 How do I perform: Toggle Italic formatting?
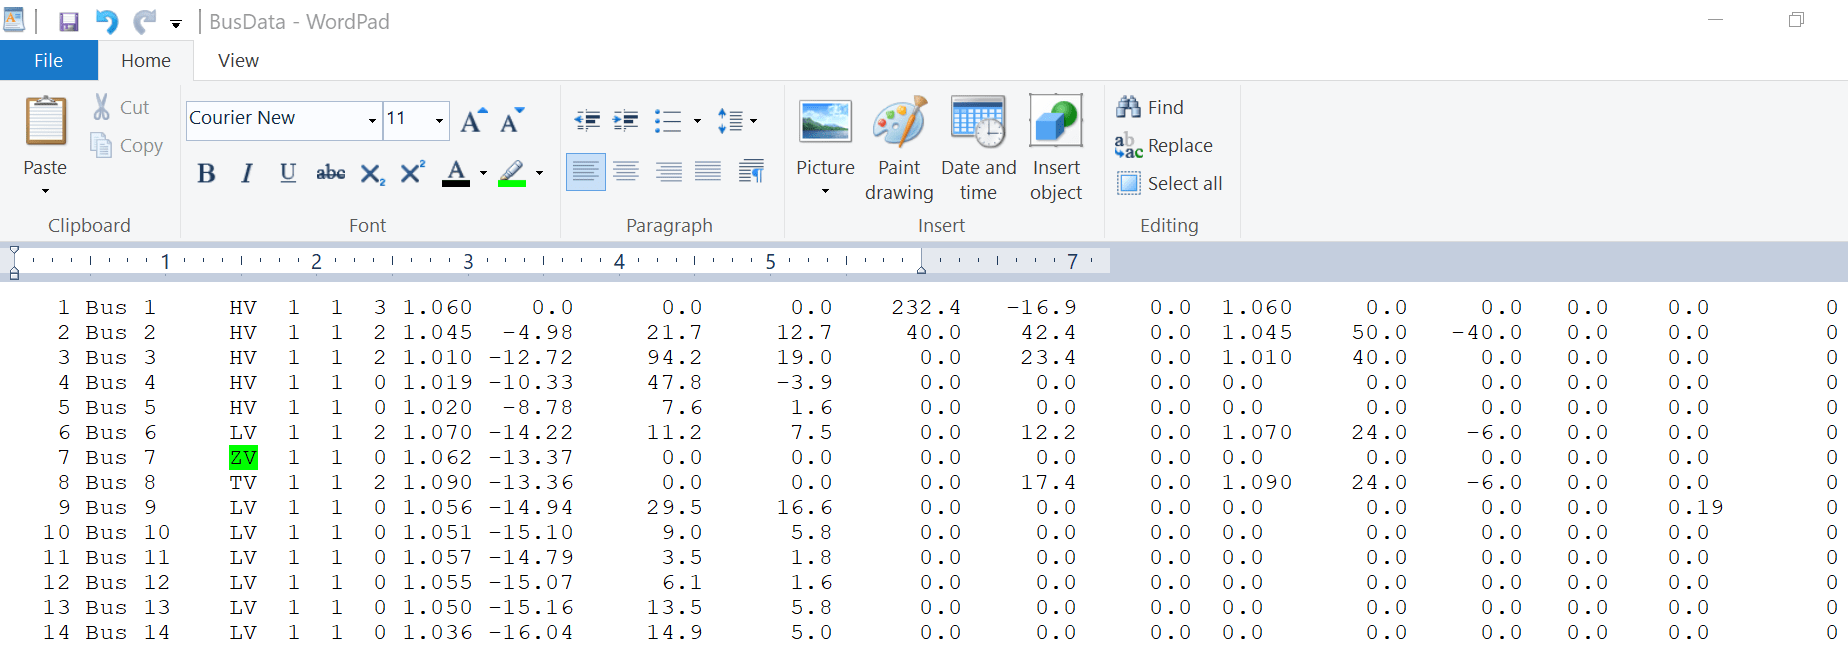click(247, 173)
